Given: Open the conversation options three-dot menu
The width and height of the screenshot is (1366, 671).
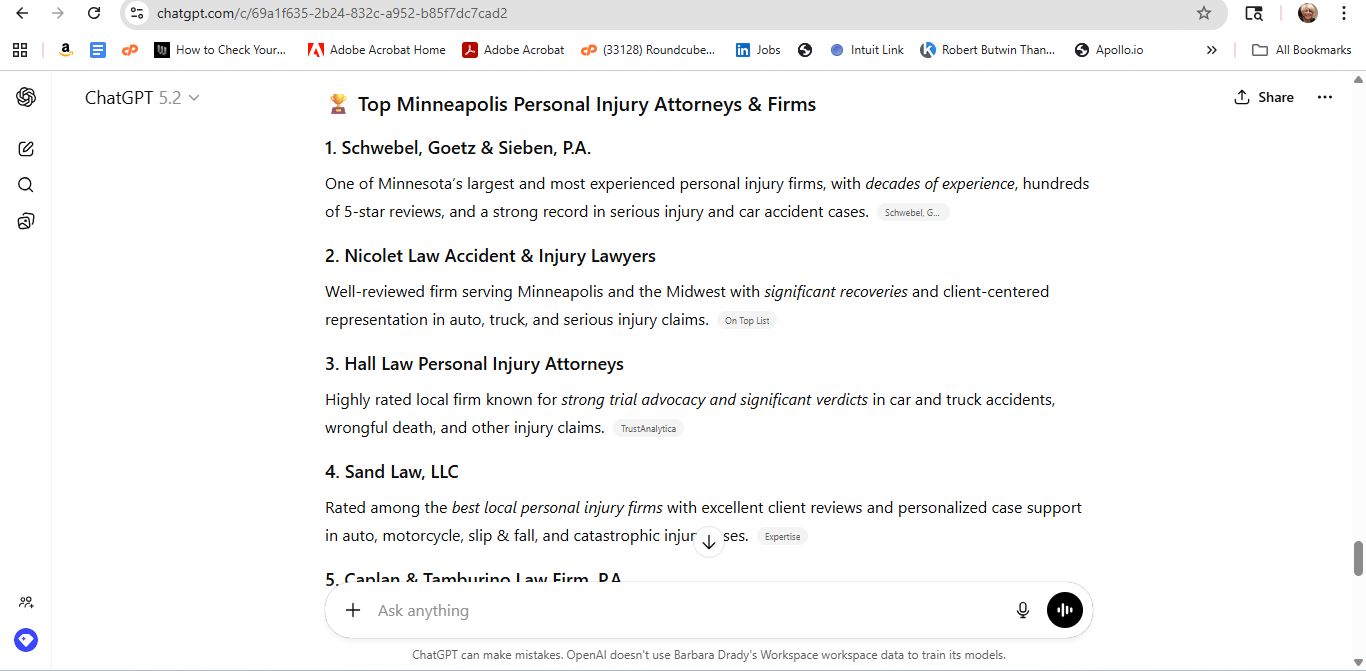Looking at the screenshot, I should point(1325,97).
